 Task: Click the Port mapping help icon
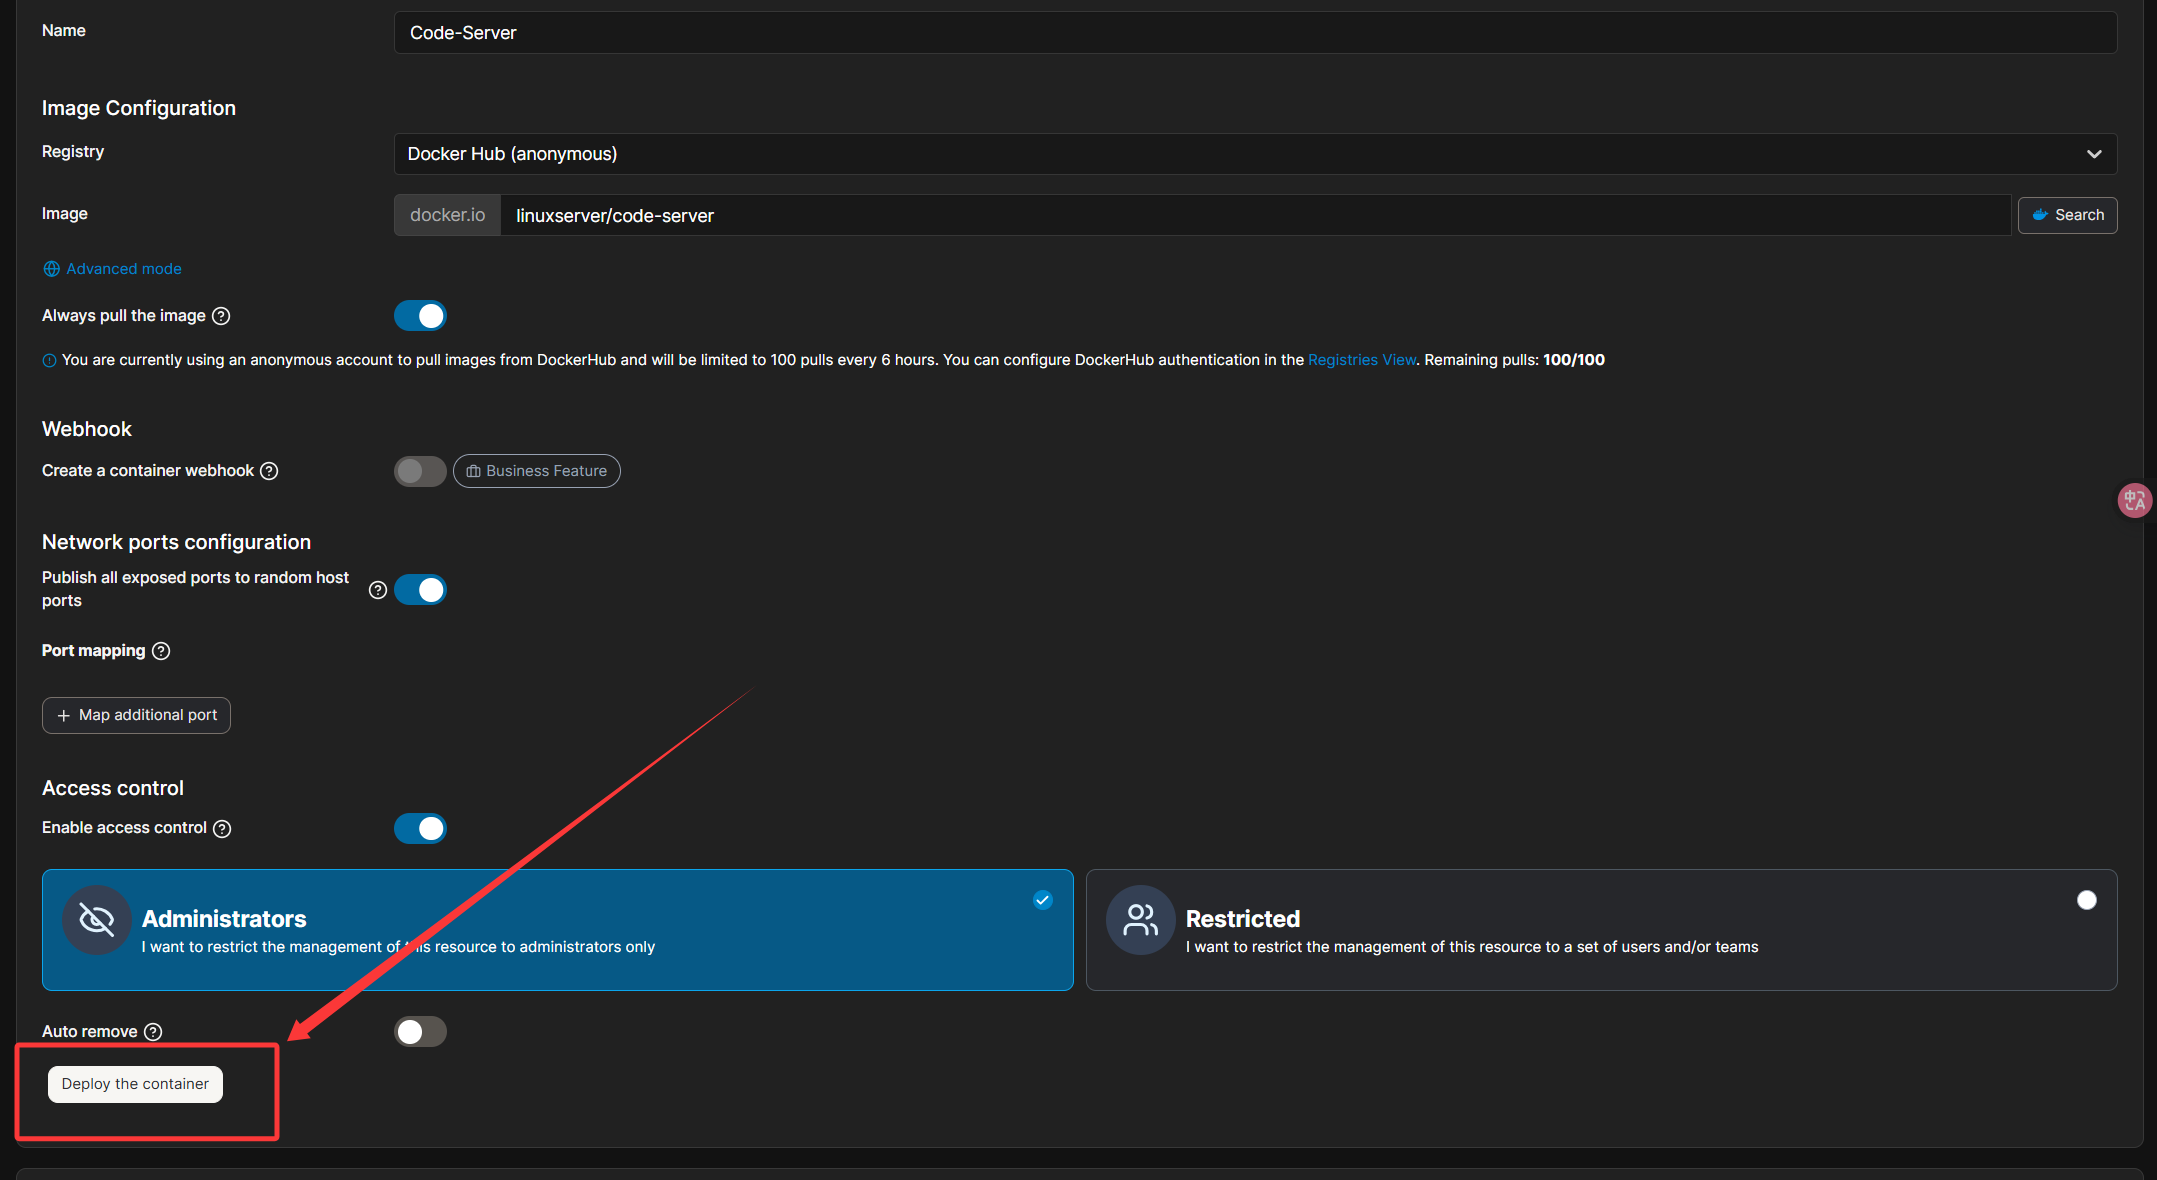[161, 651]
